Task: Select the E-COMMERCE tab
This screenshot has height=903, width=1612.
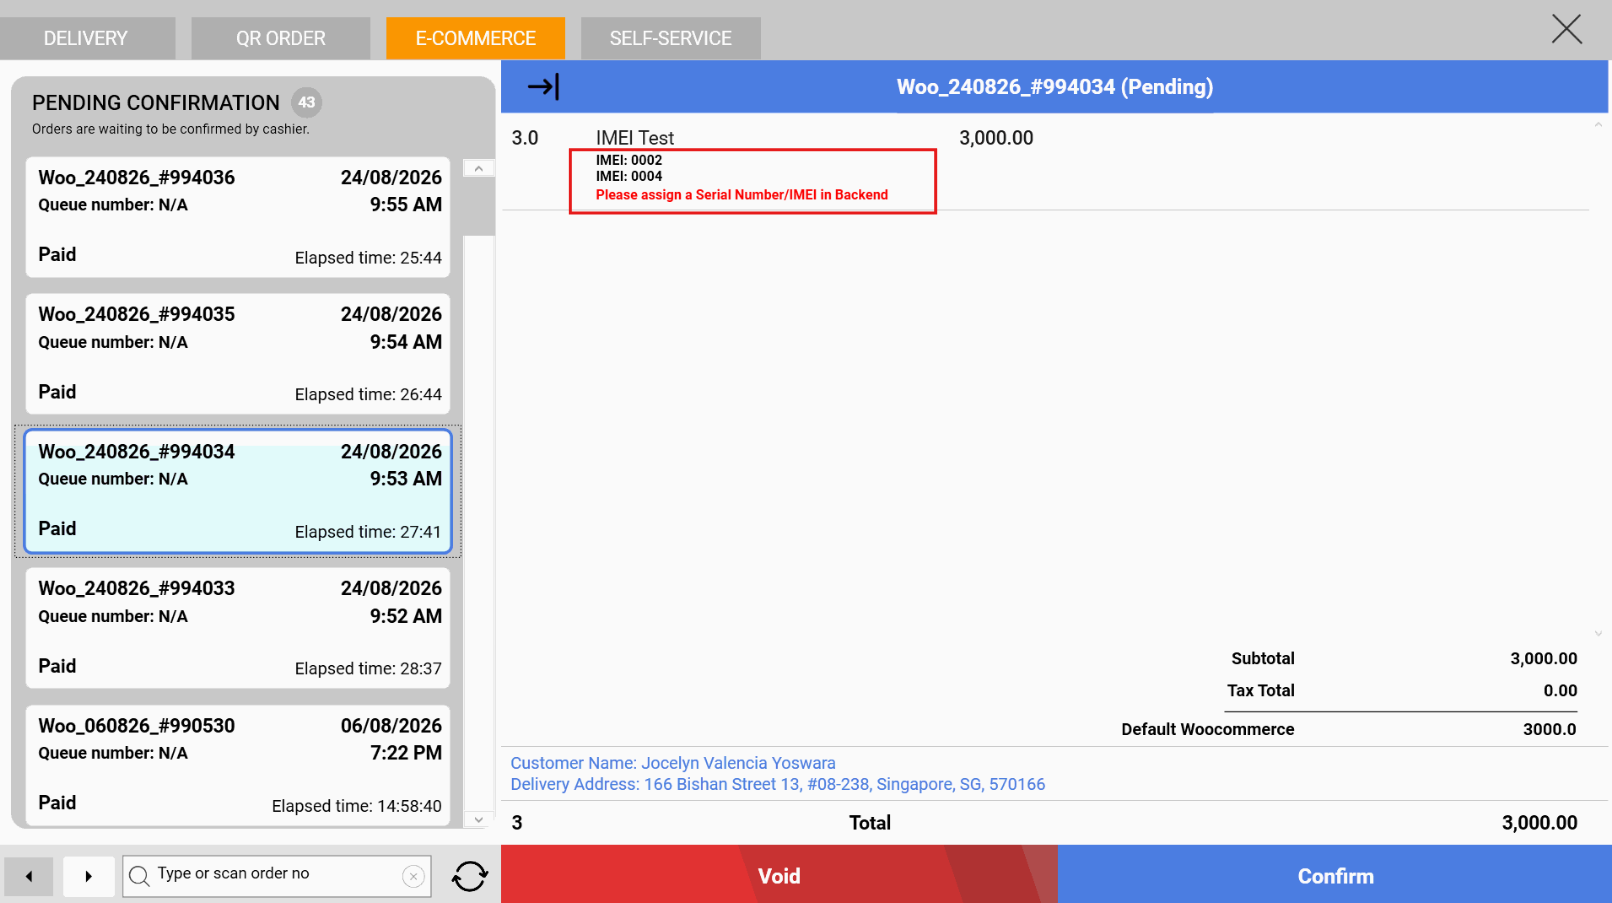Action: (x=476, y=38)
